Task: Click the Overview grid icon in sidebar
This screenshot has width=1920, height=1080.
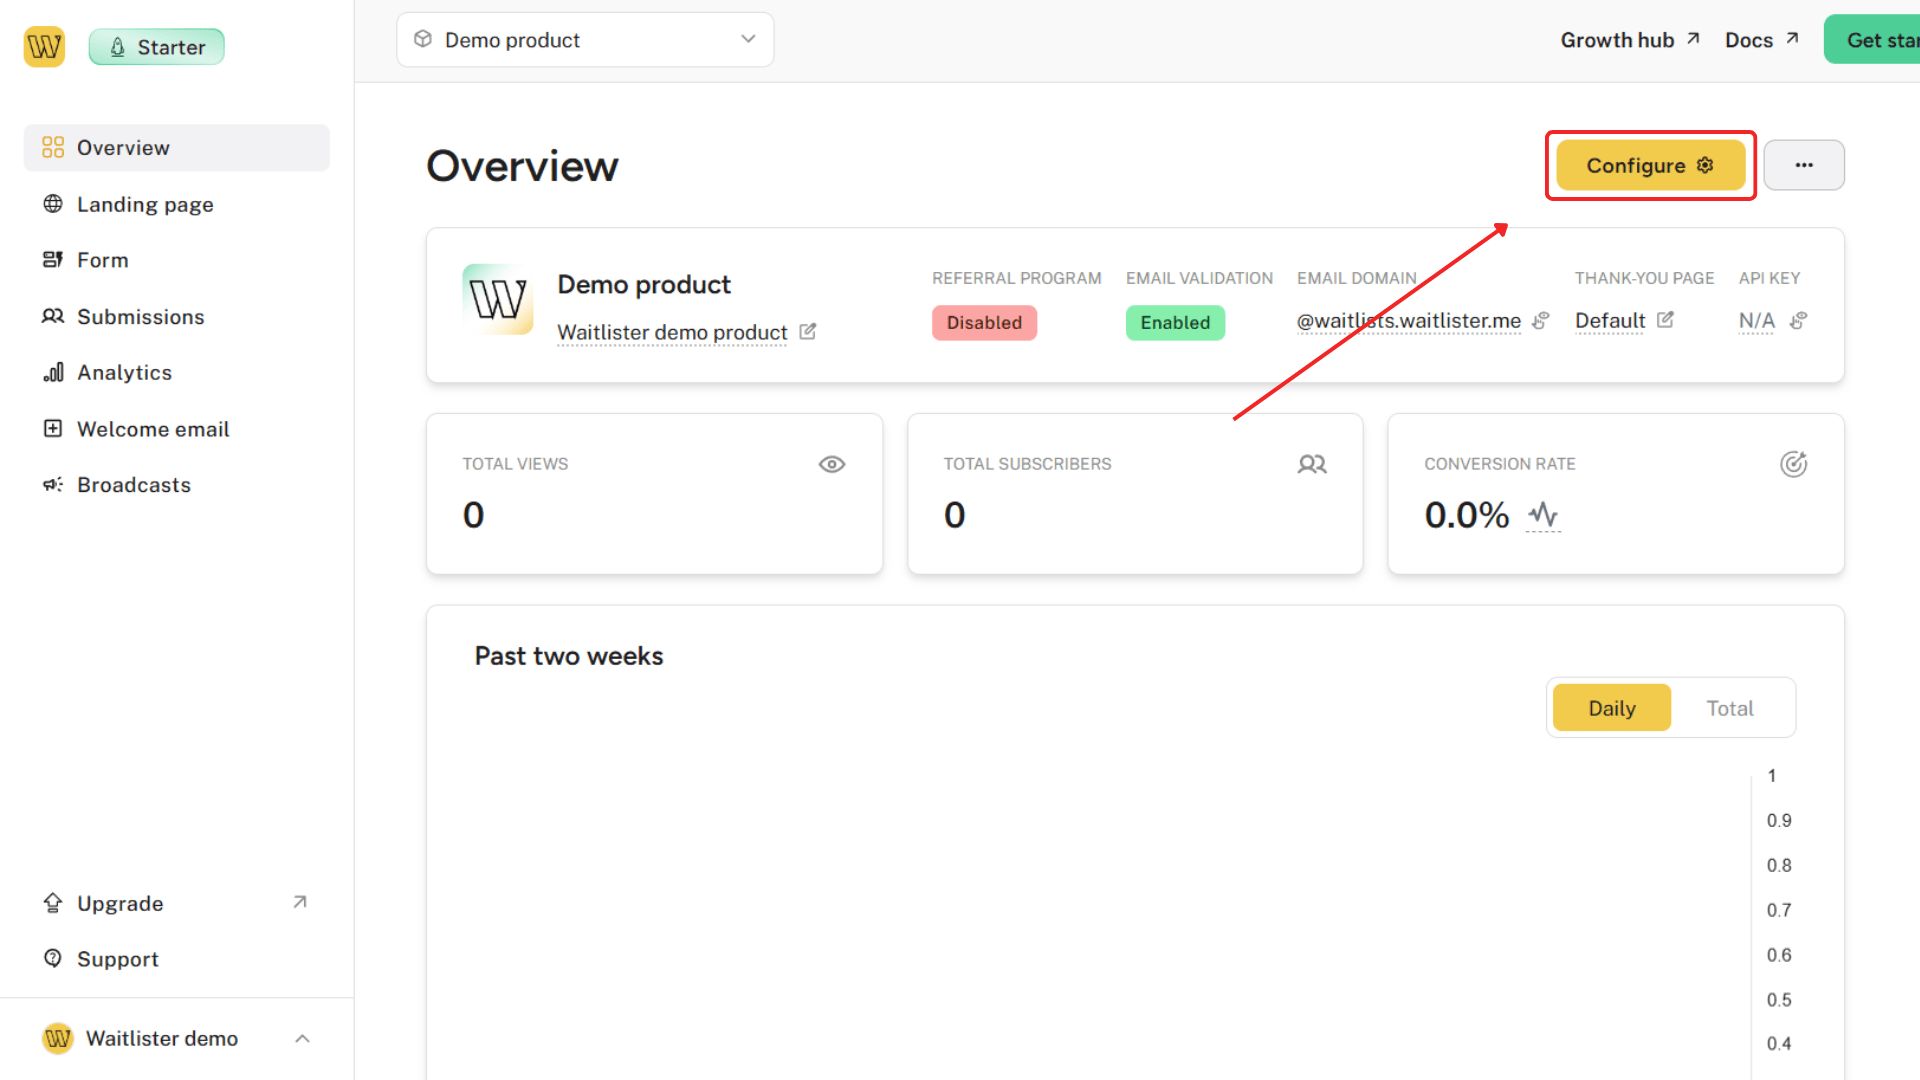Action: (x=53, y=148)
